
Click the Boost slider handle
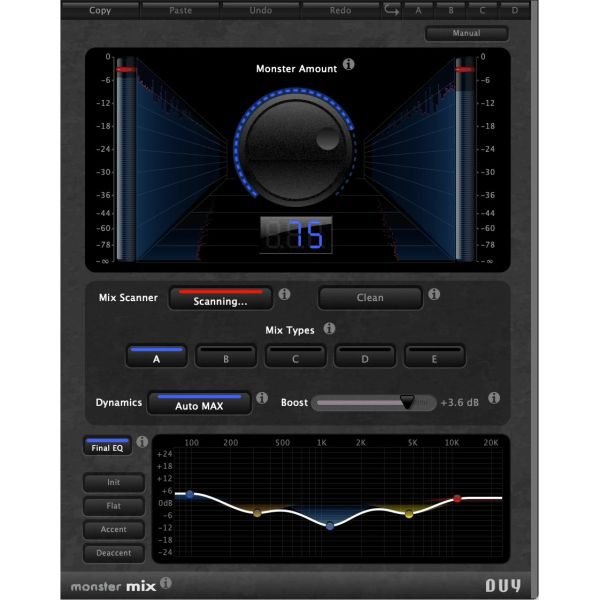pos(407,402)
